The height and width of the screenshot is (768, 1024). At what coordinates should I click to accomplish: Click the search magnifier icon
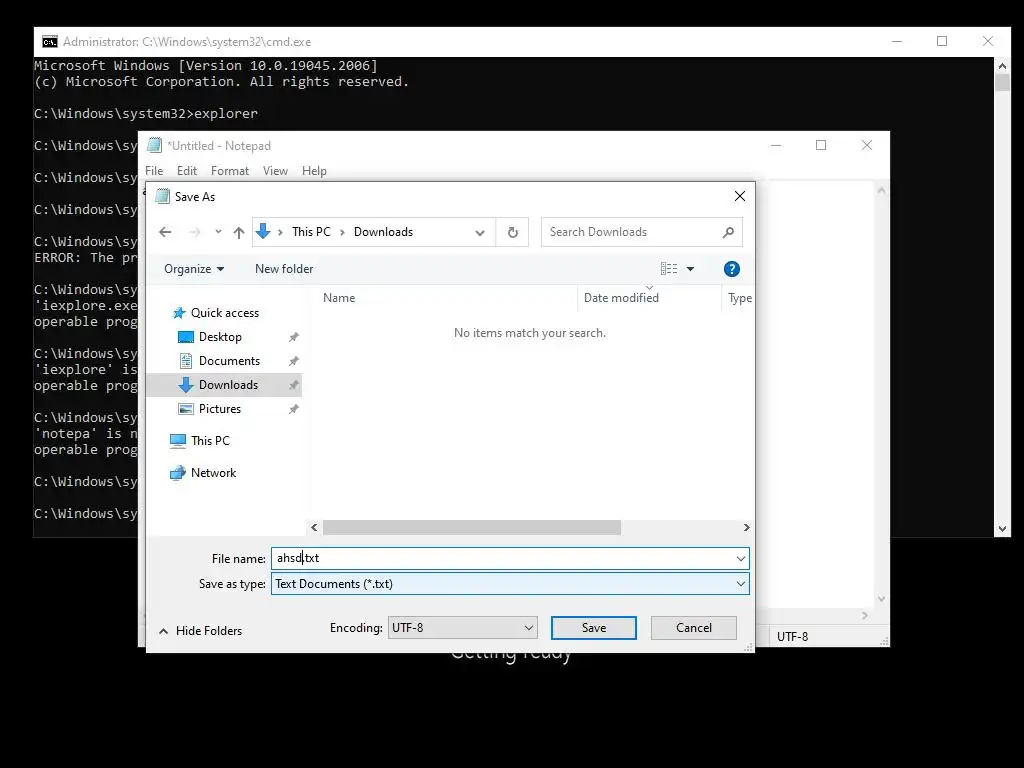click(x=728, y=232)
